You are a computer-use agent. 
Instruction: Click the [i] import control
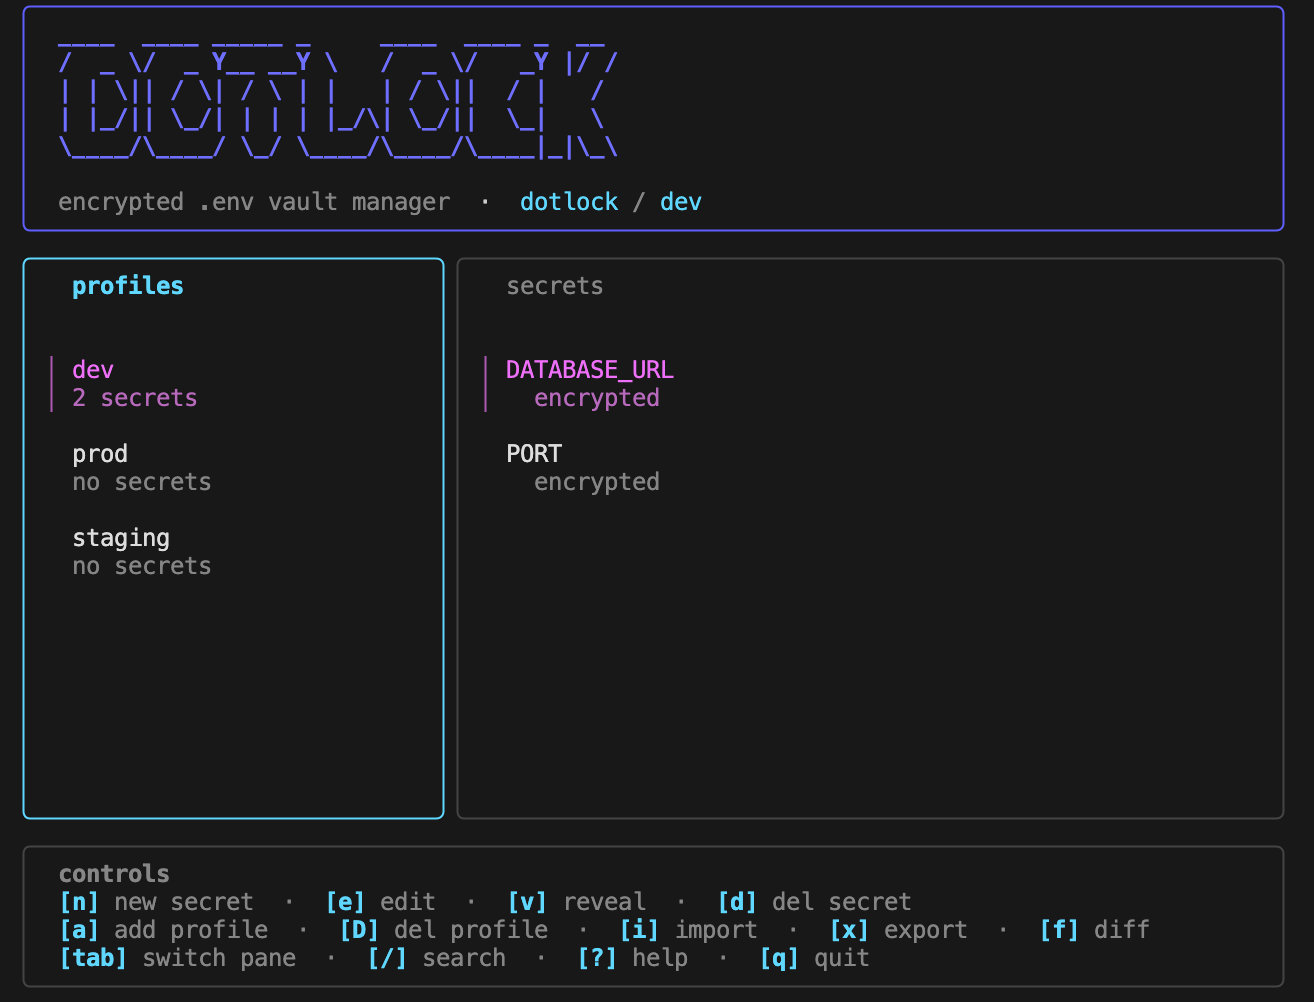point(689,930)
